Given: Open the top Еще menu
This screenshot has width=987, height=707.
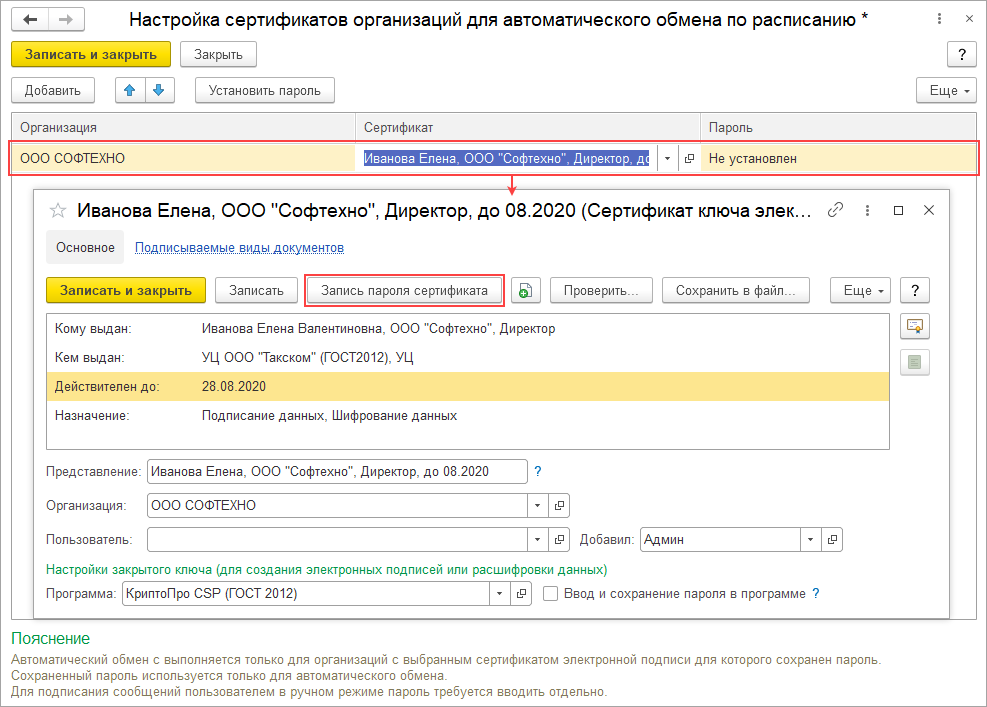Looking at the screenshot, I should pos(946,90).
